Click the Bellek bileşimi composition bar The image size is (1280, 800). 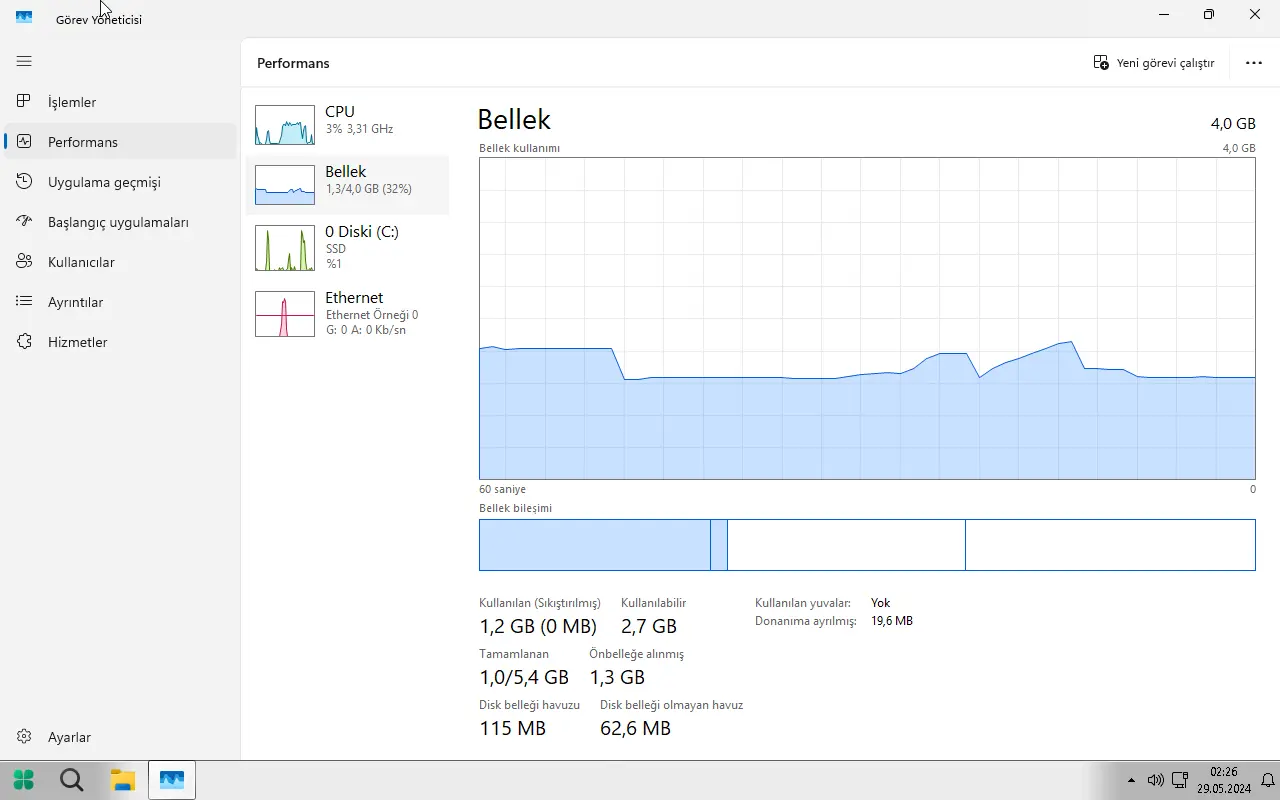pos(867,545)
